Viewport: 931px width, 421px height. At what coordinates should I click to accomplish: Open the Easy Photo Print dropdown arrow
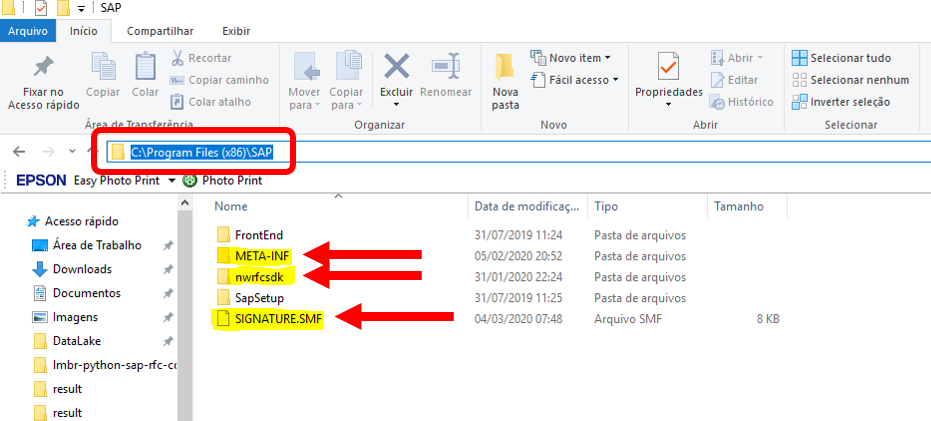click(x=172, y=181)
